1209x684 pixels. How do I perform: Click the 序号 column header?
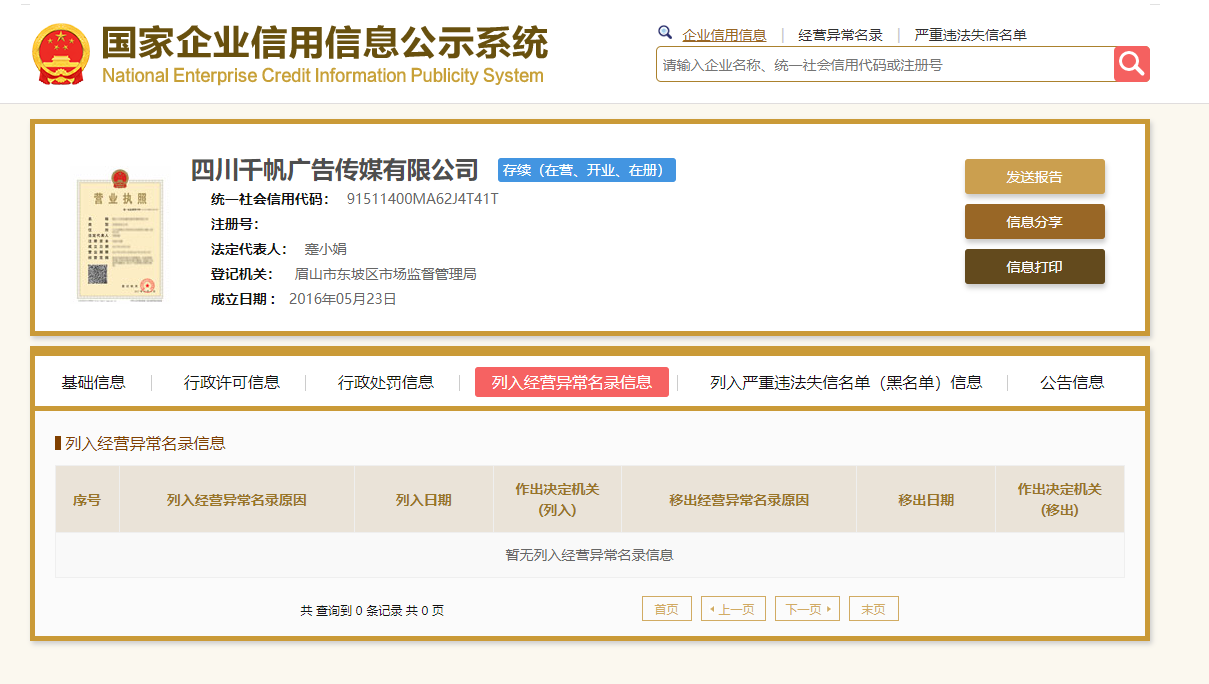pos(87,499)
